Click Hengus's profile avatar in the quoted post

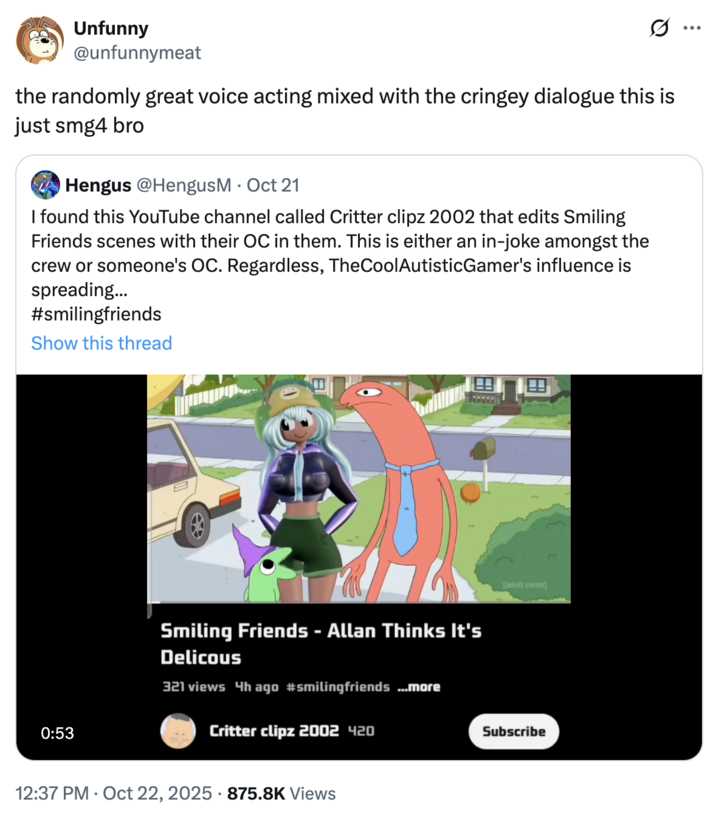click(x=44, y=185)
